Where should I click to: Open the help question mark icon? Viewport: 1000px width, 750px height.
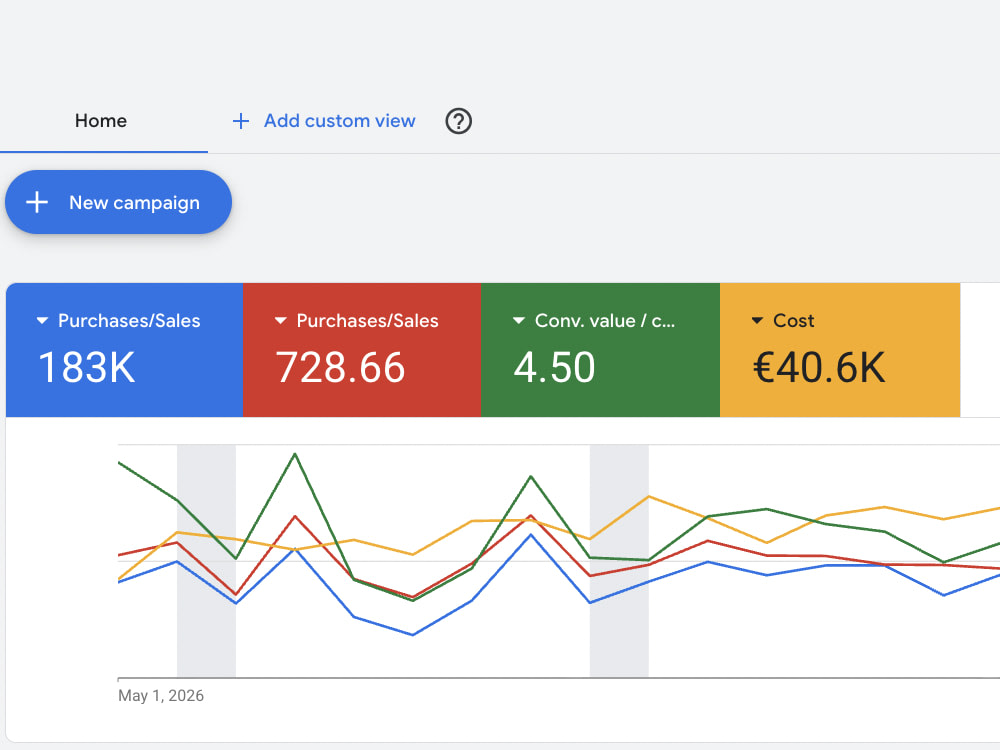tap(458, 121)
